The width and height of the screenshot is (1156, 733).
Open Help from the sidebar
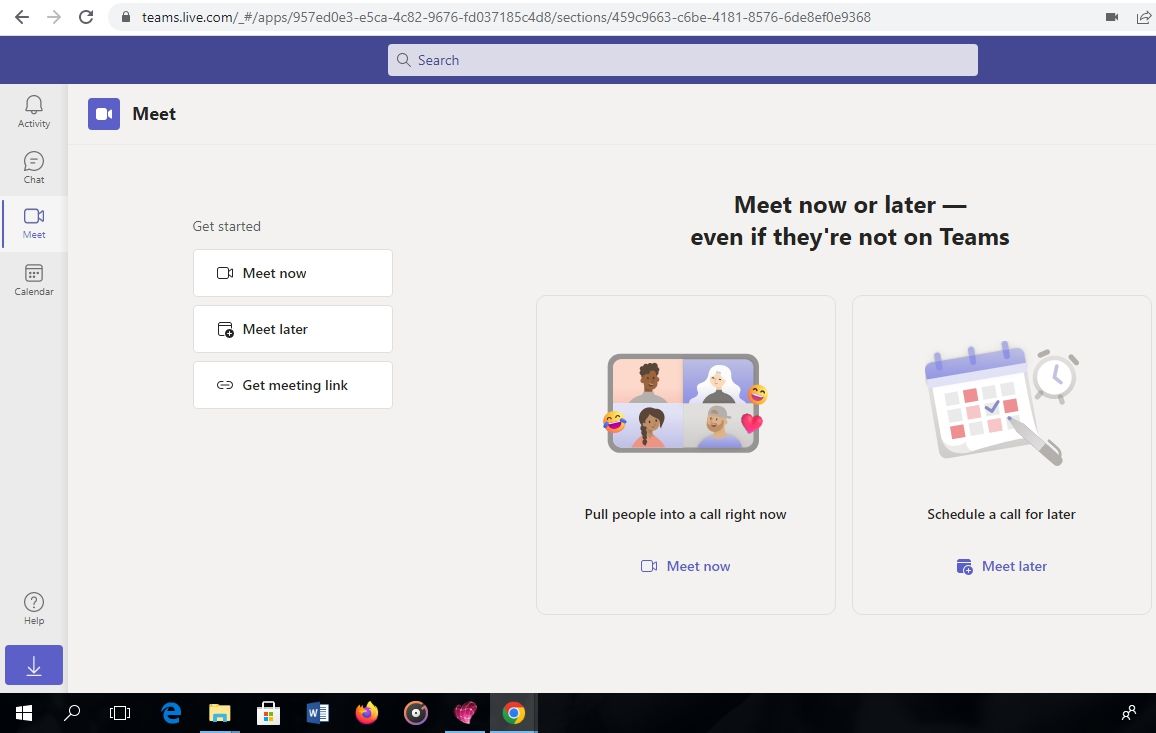click(x=34, y=609)
